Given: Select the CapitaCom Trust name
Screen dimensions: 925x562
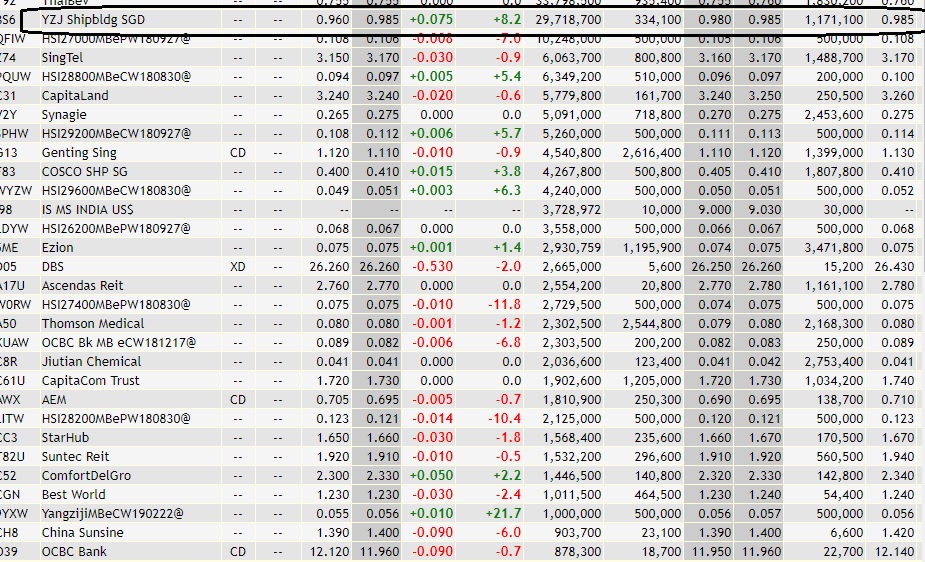Looking at the screenshot, I should coord(90,381).
